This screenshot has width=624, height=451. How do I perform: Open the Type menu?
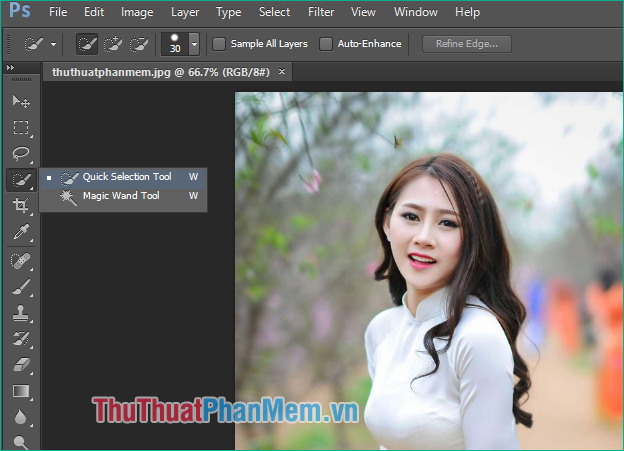pyautogui.click(x=228, y=12)
